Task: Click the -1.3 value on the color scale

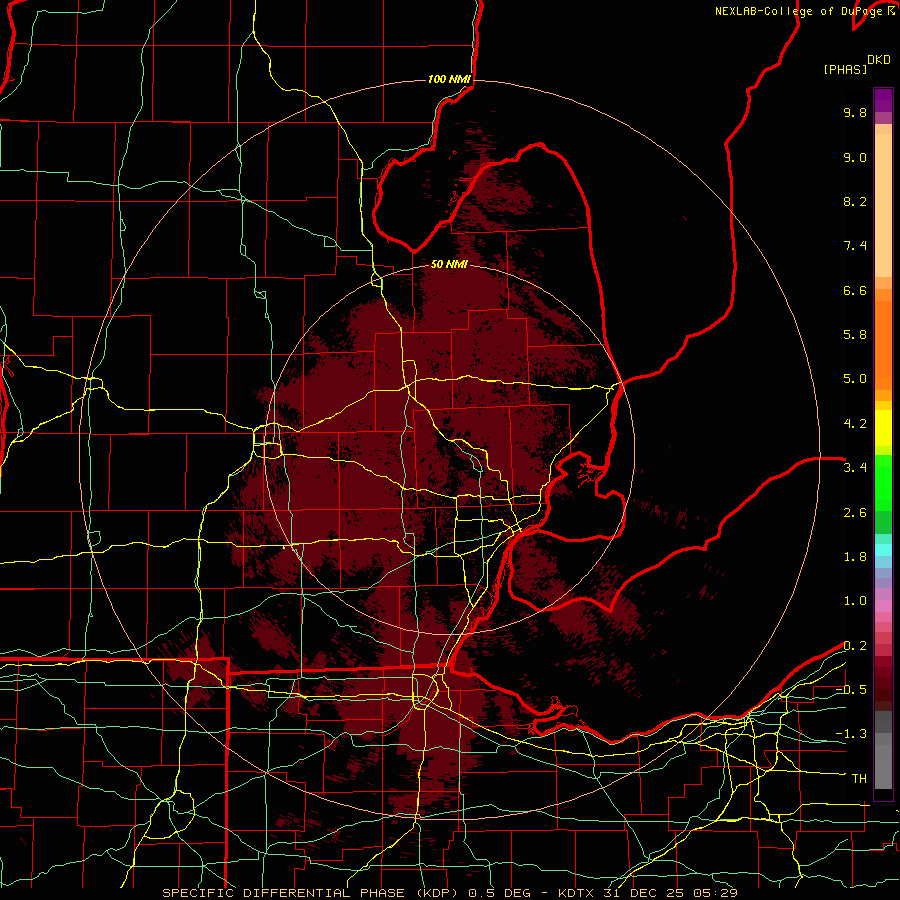Action: tap(851, 734)
